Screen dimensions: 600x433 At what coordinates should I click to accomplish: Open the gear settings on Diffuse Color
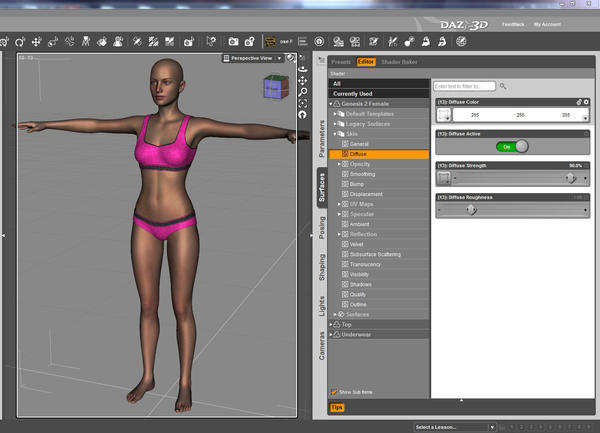586,102
